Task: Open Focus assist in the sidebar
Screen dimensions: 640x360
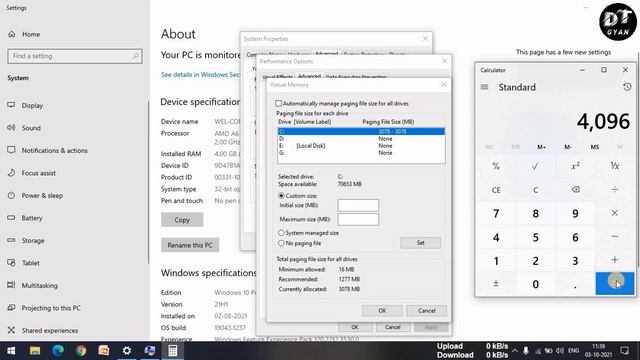Action: 38,173
